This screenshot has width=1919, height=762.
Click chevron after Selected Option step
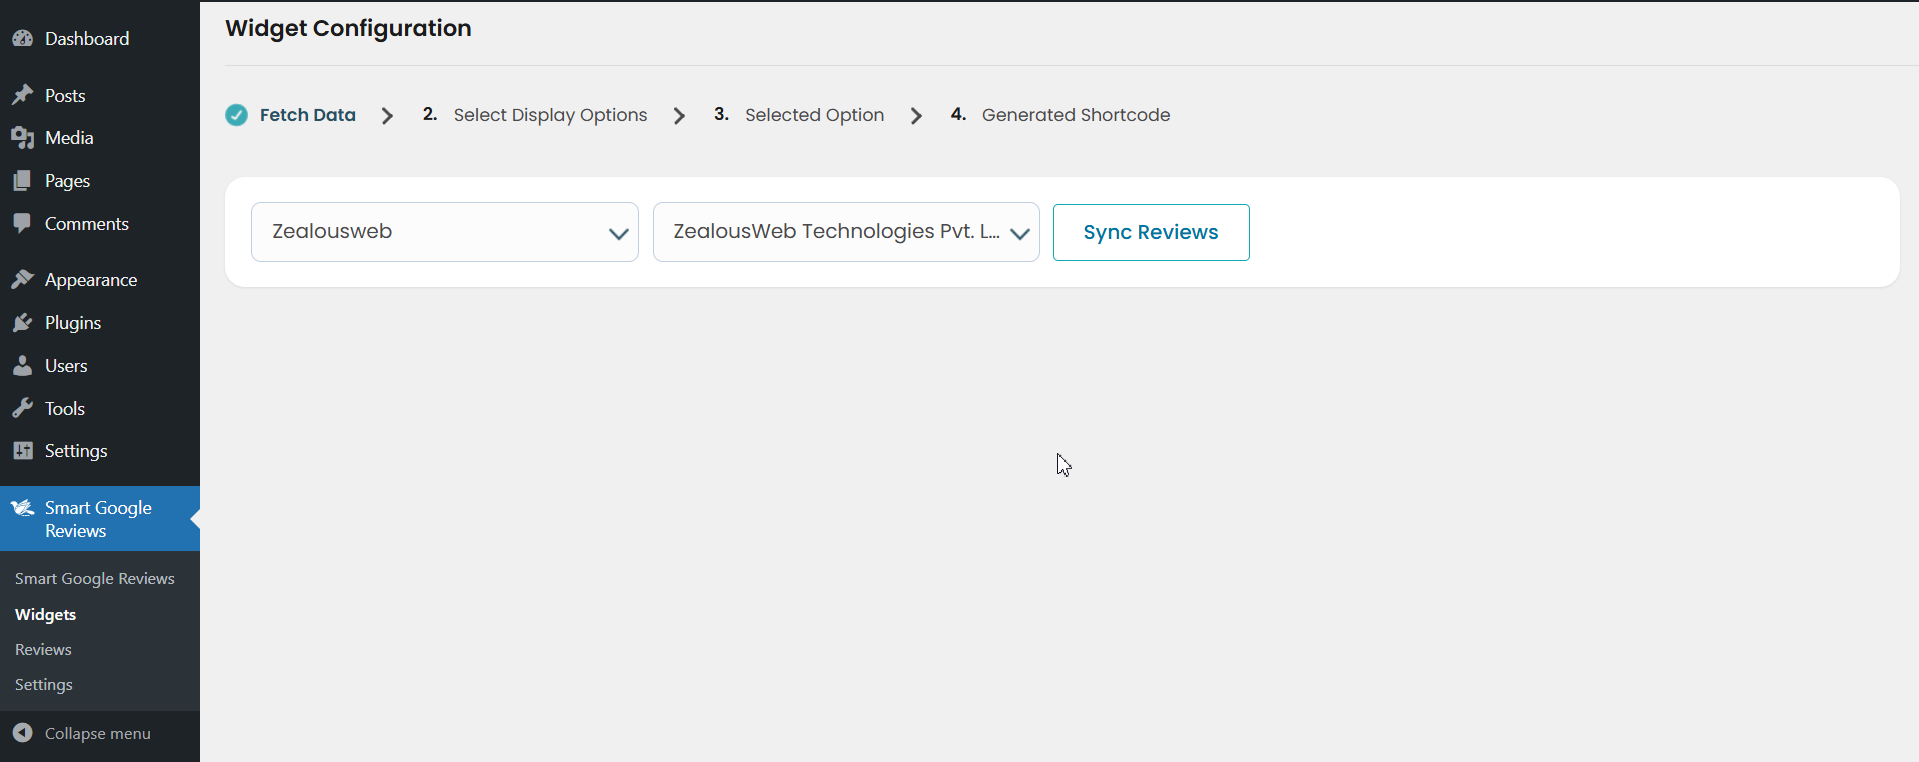click(917, 116)
